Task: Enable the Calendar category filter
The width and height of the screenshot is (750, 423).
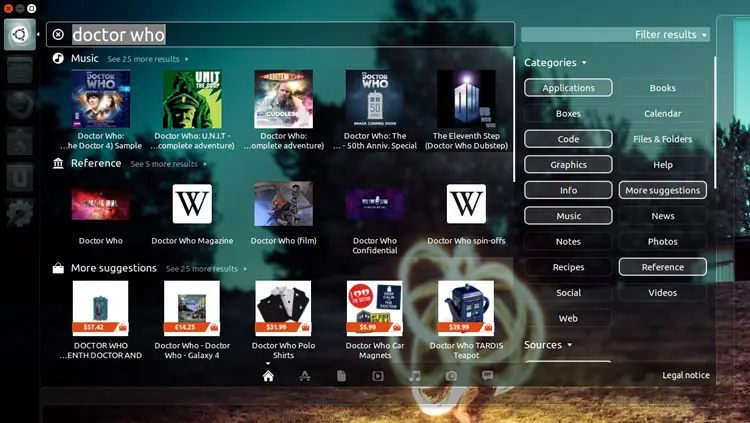Action: tap(662, 113)
